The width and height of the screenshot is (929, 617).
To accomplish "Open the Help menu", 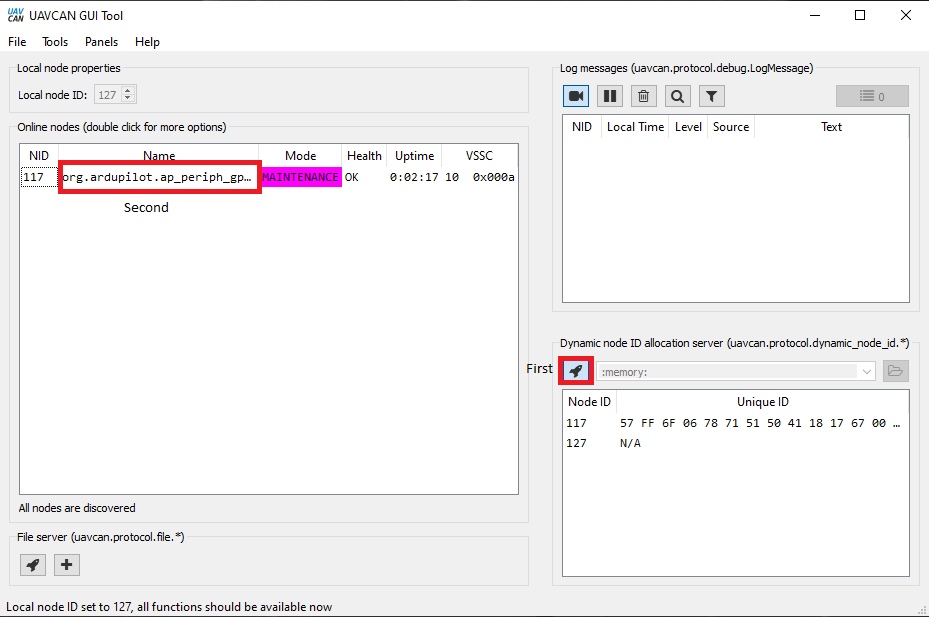I will [147, 42].
